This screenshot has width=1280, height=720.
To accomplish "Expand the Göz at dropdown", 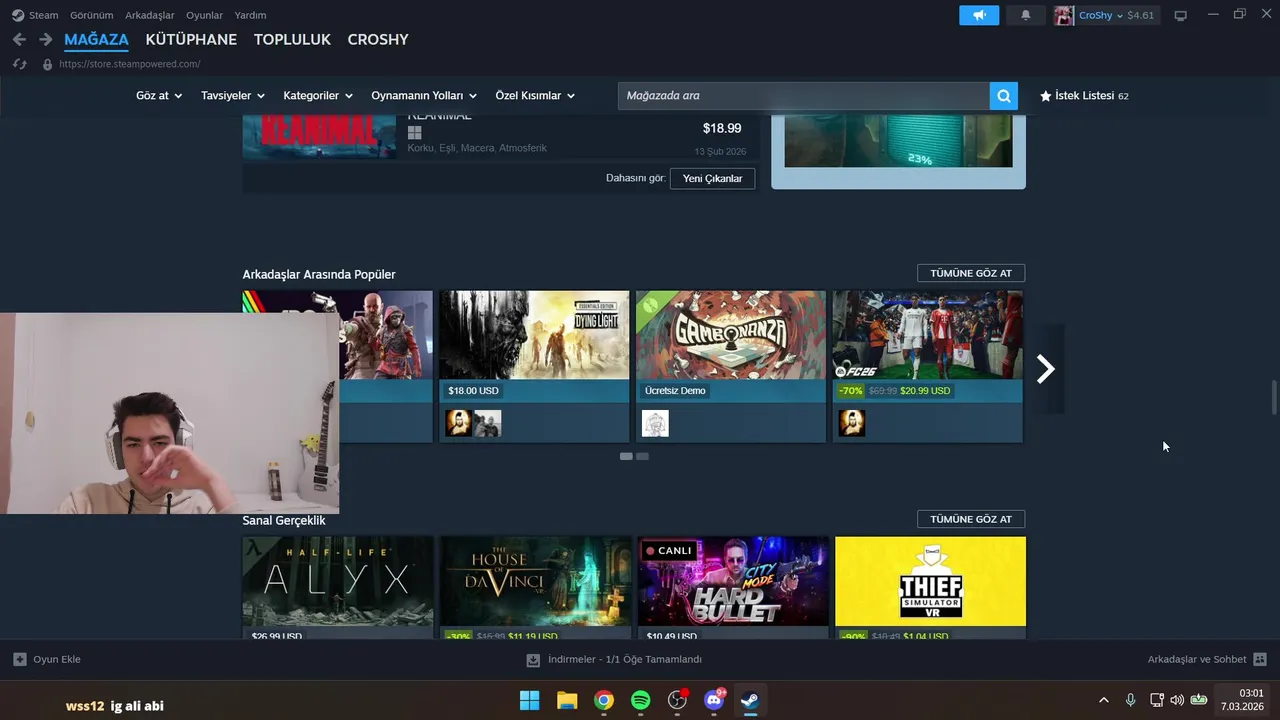I will pos(159,96).
